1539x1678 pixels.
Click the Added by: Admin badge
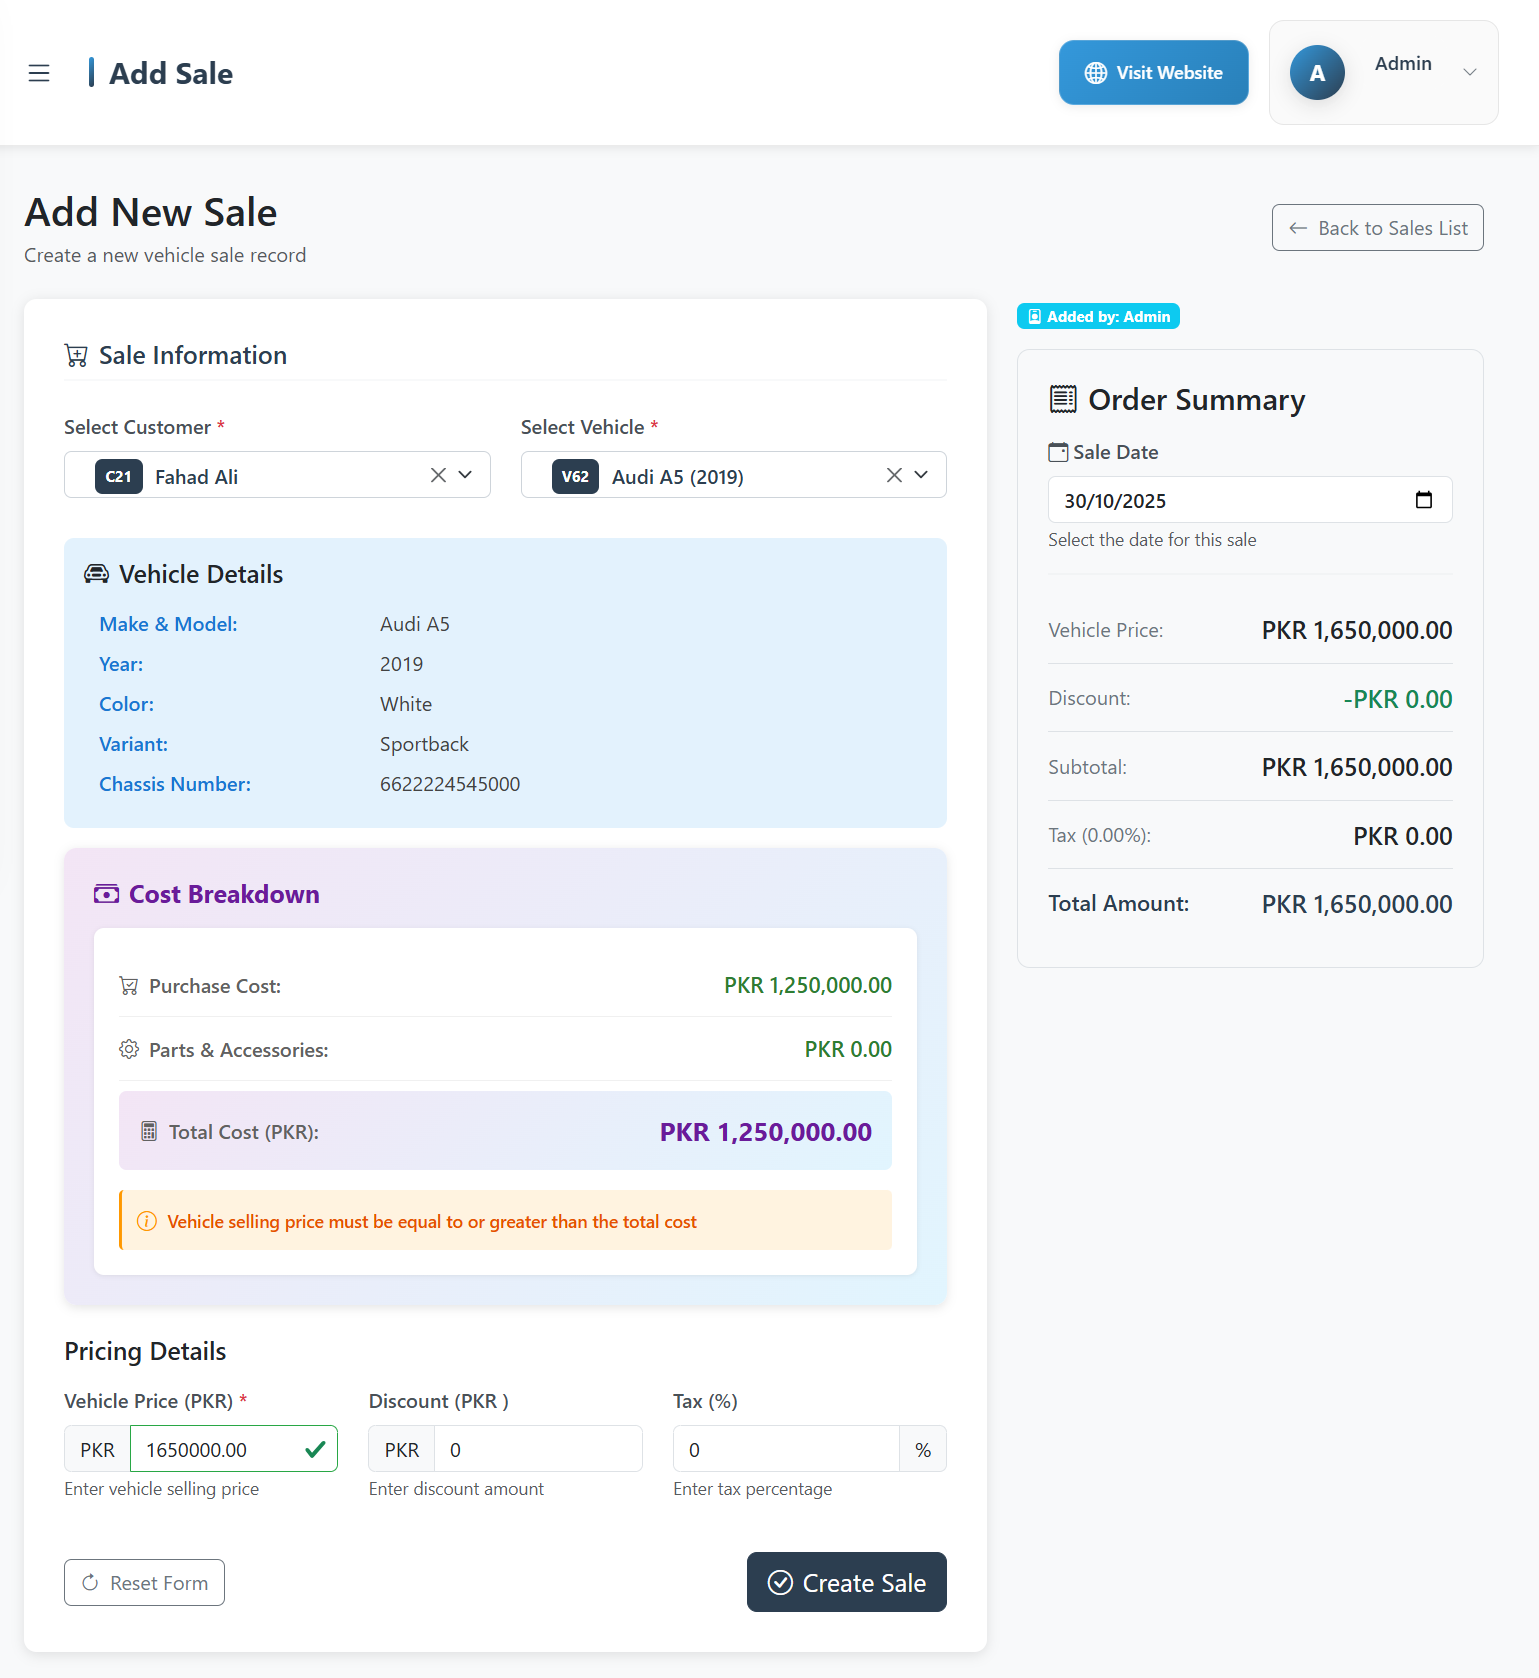[x=1098, y=316]
